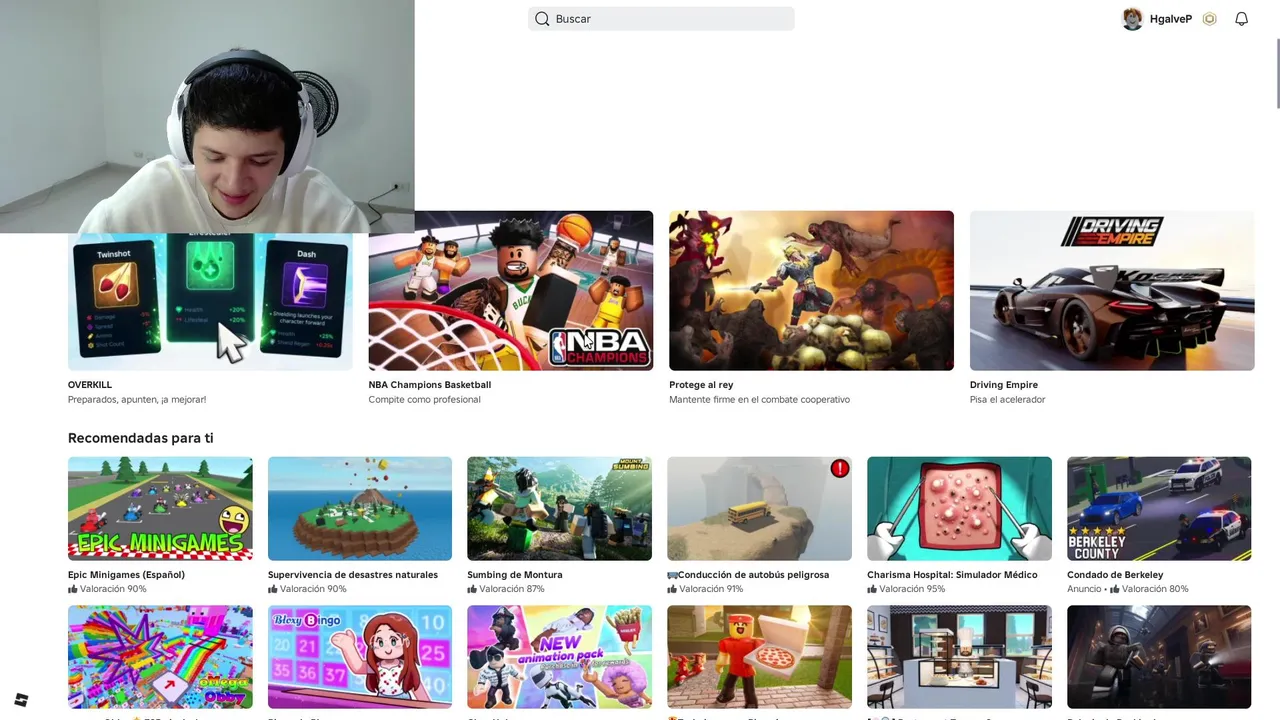
Task: Open the Robux balance icon
Action: pyautogui.click(x=1209, y=19)
